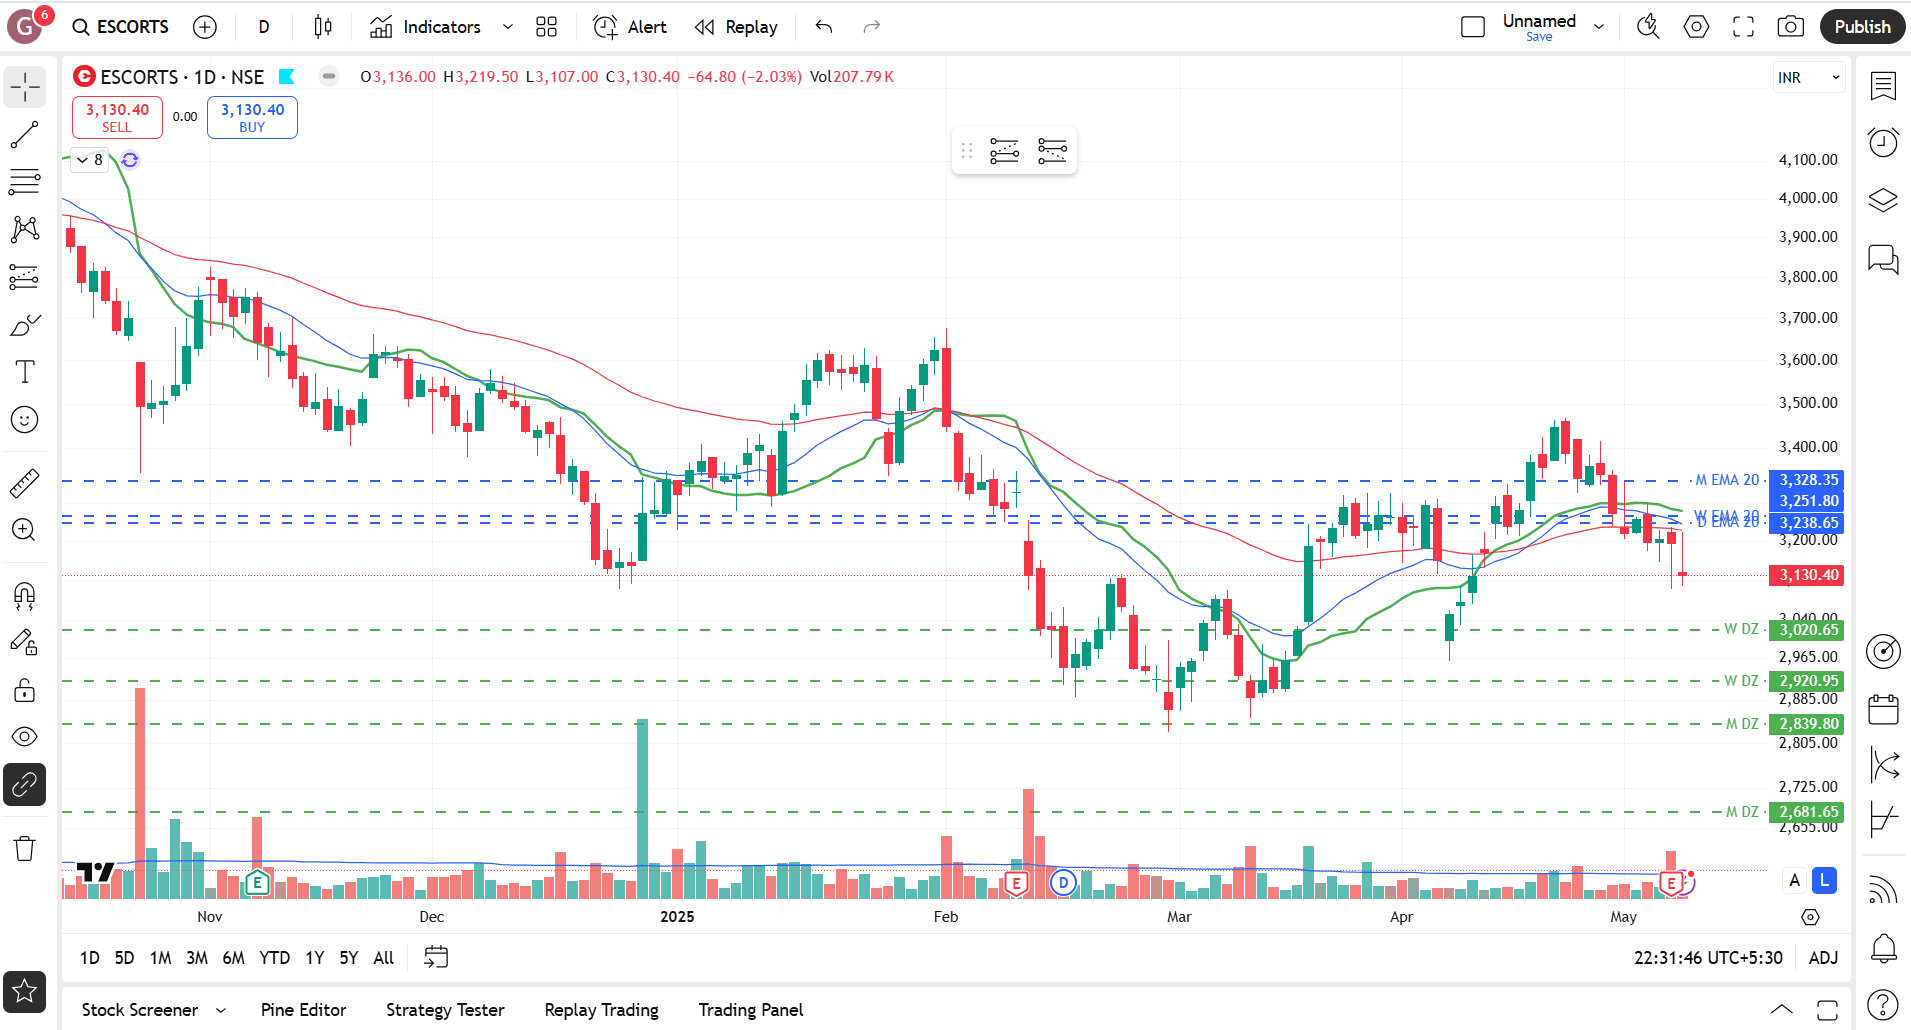Viewport: 1911px width, 1030px height.
Task: Set the time range to 1D
Action: [90, 958]
